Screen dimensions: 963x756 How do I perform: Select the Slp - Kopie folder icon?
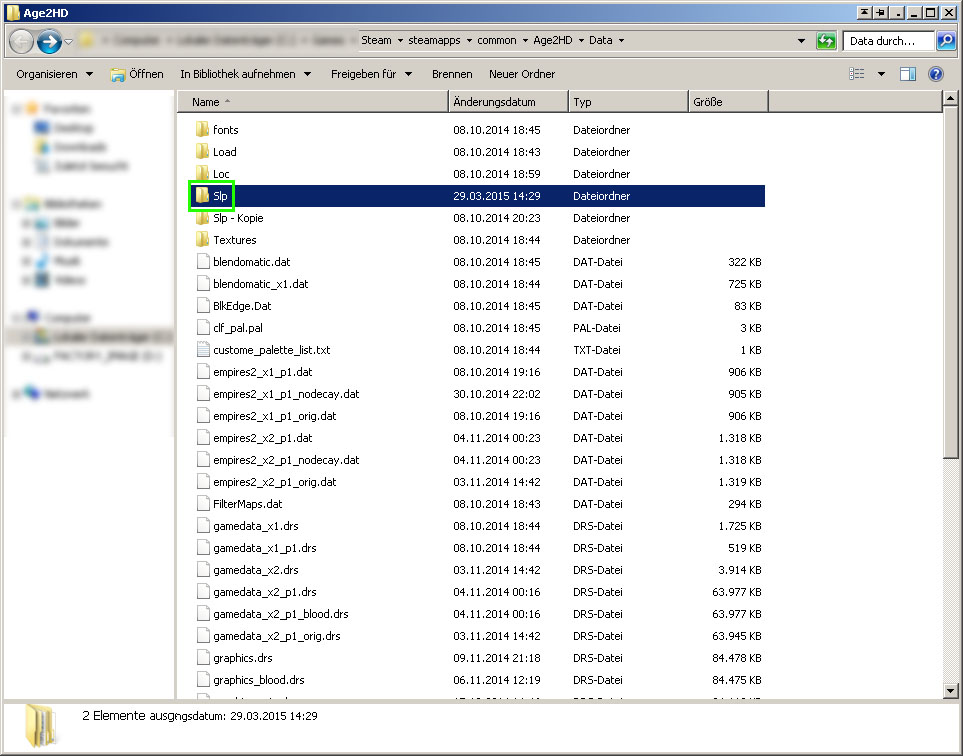[203, 217]
